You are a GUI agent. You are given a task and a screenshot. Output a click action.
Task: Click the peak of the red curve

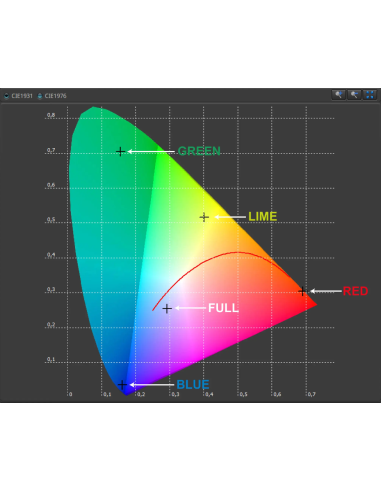pos(237,252)
